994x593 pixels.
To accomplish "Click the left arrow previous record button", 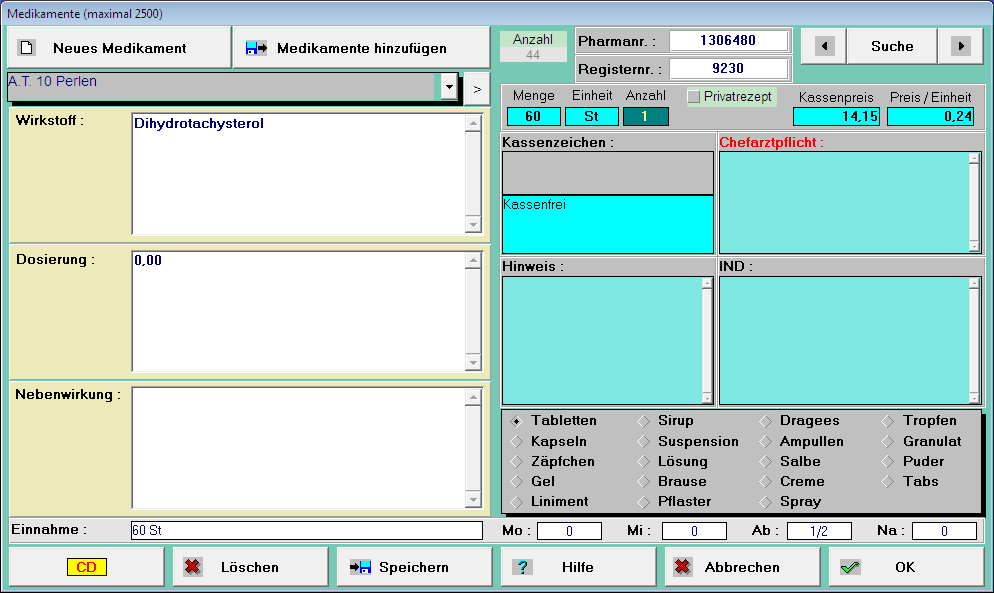I will click(824, 46).
